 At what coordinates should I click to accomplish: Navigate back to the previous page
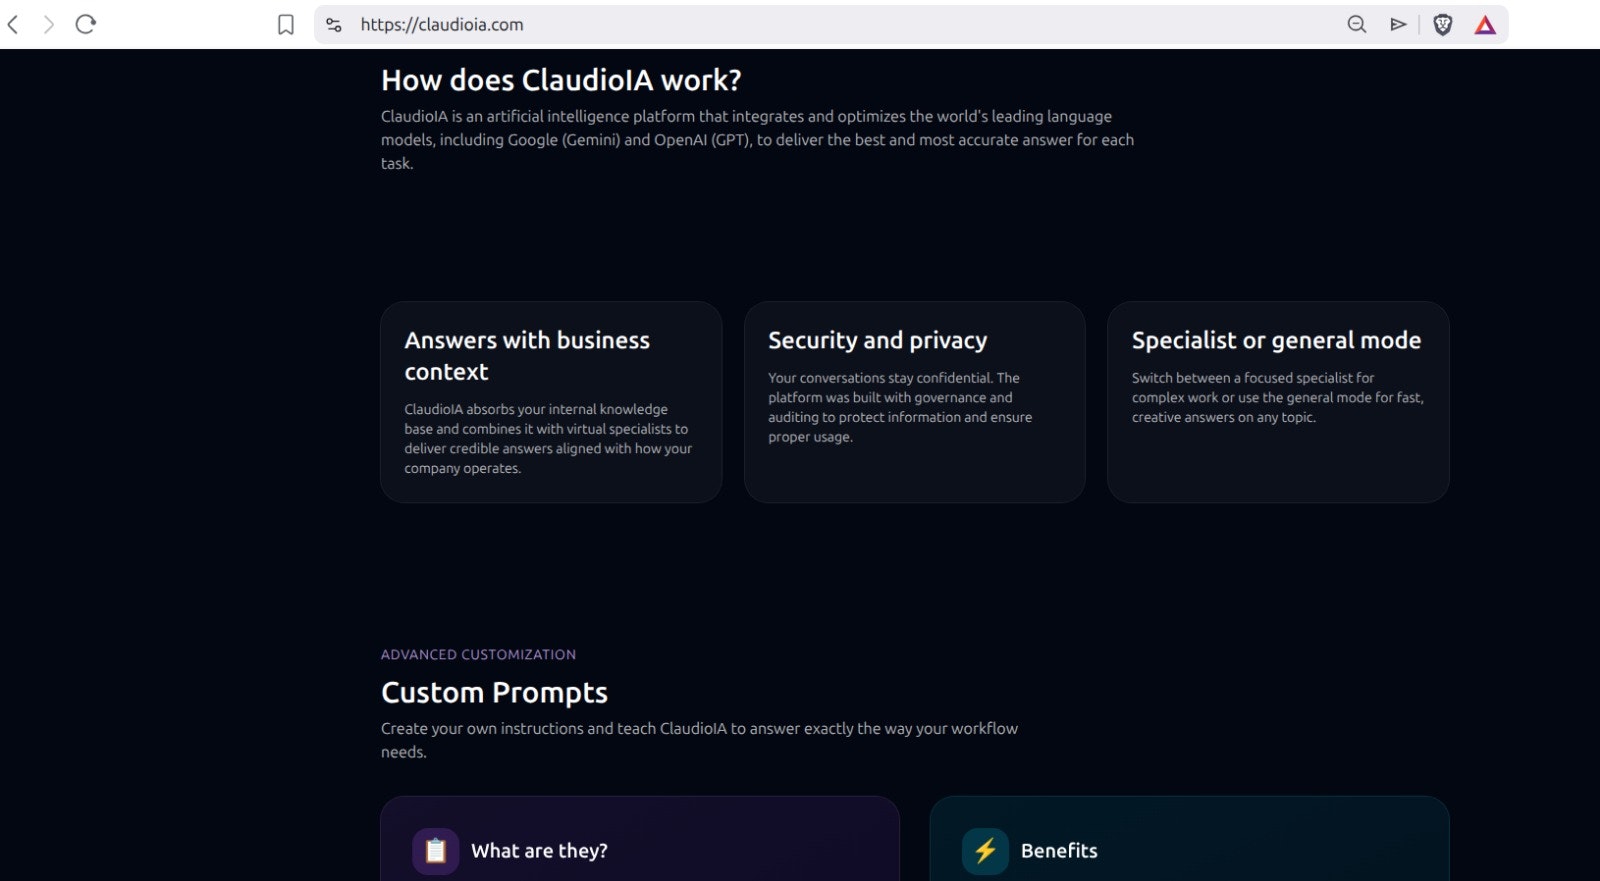click(x=11, y=24)
